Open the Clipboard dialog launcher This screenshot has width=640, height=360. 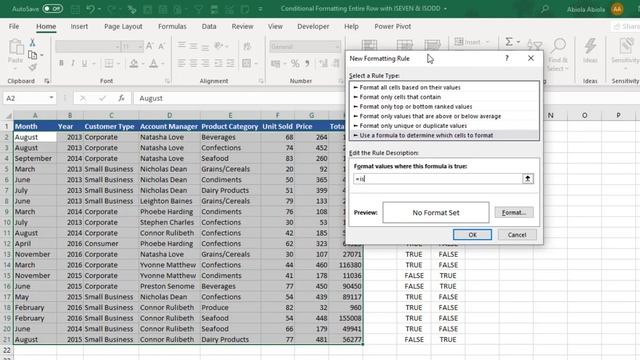[47, 81]
